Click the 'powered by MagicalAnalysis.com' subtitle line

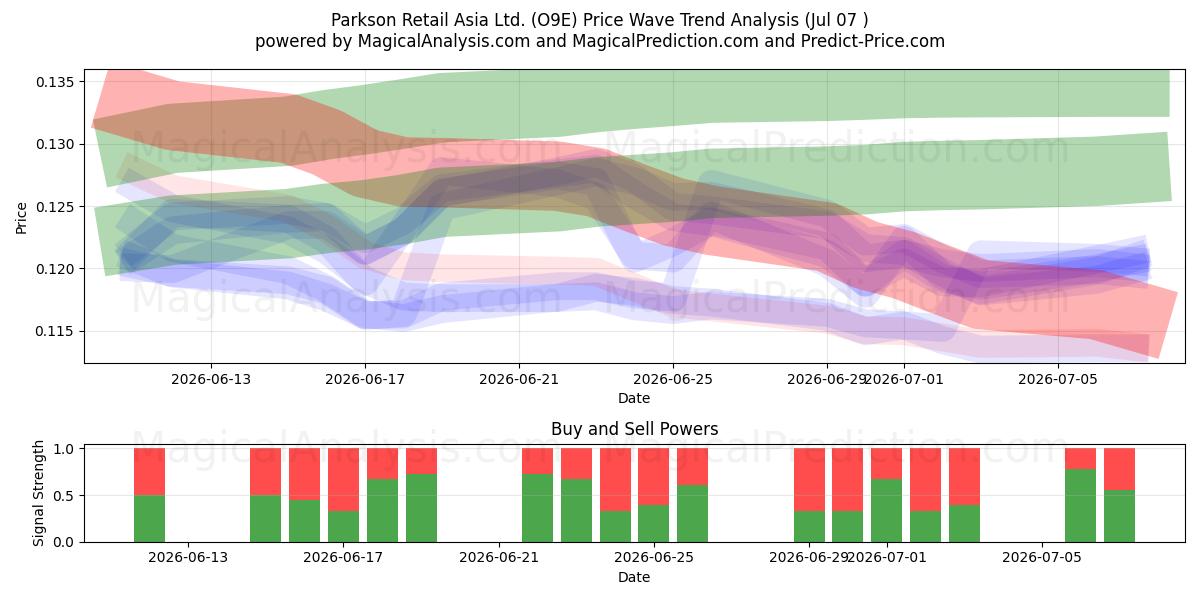click(600, 41)
